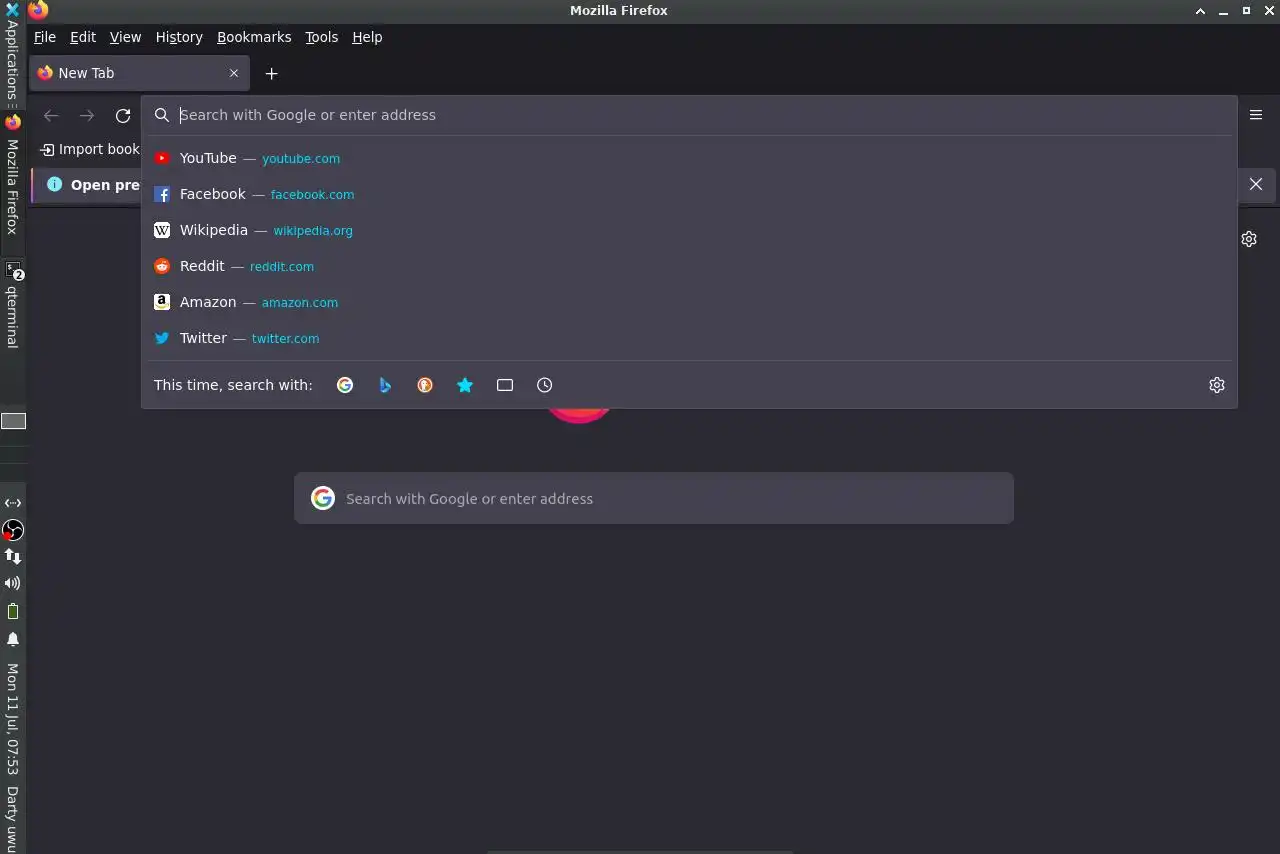Search open tabs via the tabs icon
Screen dimensions: 1280x854
click(505, 385)
